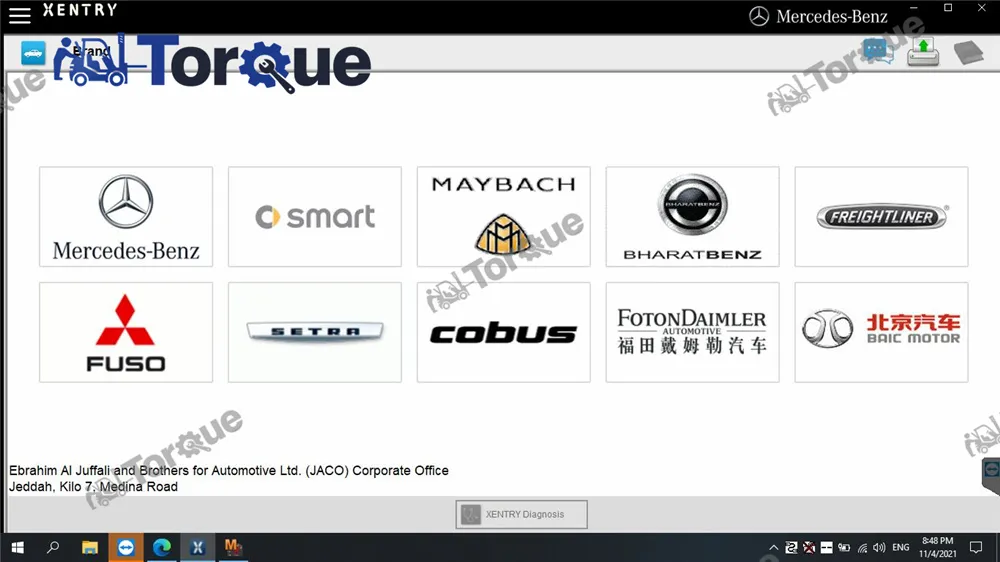Screen dimensions: 1000x562
Task: Open the M app in taskbar
Action: (x=233, y=547)
